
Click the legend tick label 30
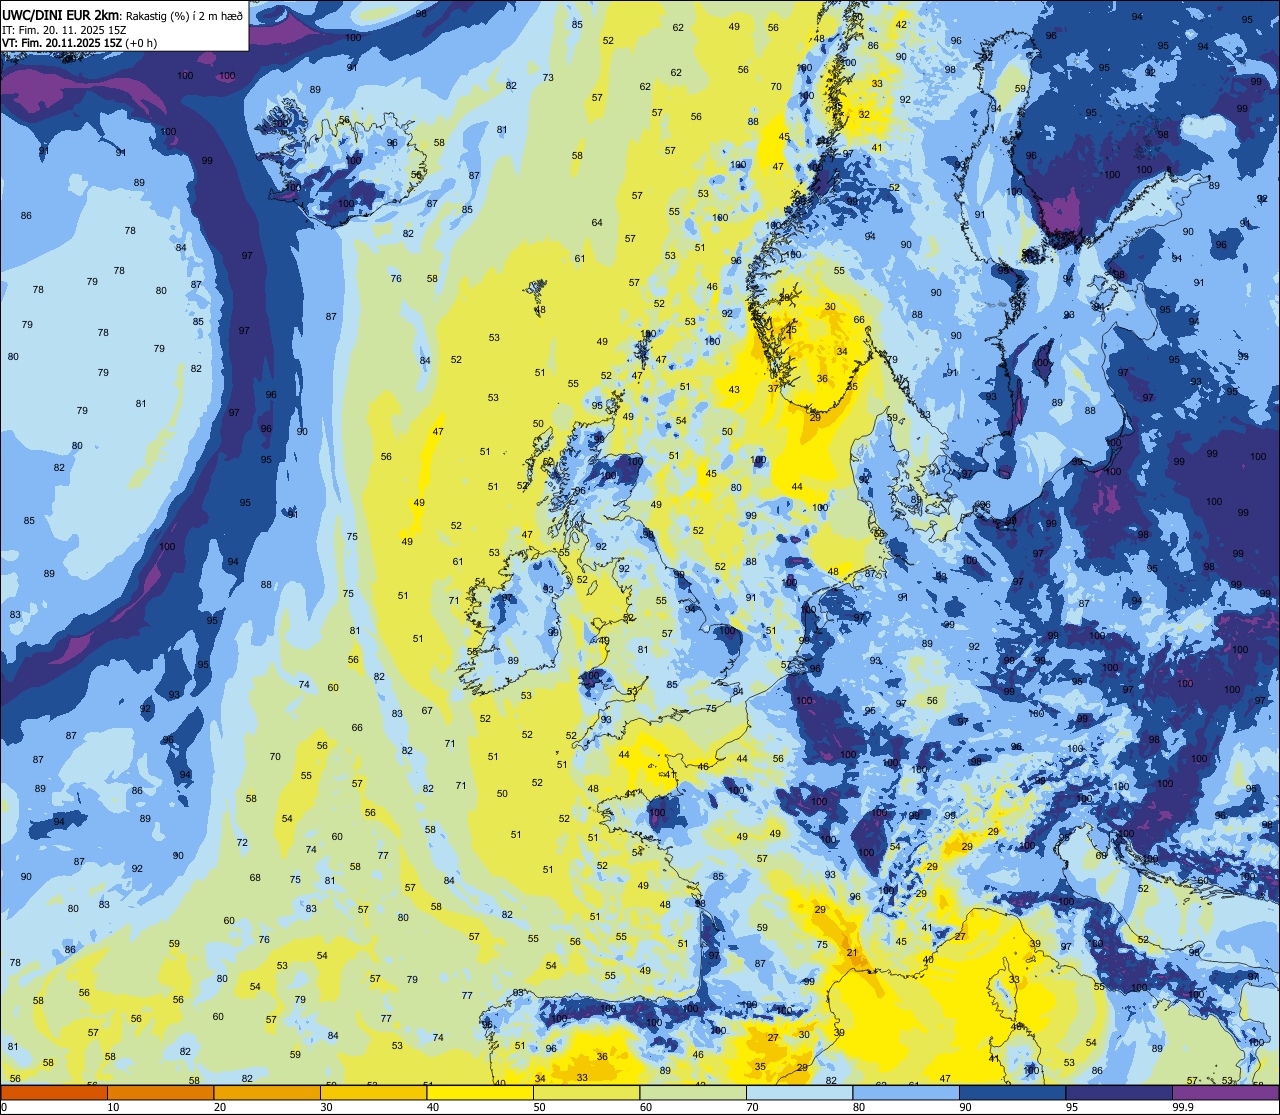point(326,1107)
